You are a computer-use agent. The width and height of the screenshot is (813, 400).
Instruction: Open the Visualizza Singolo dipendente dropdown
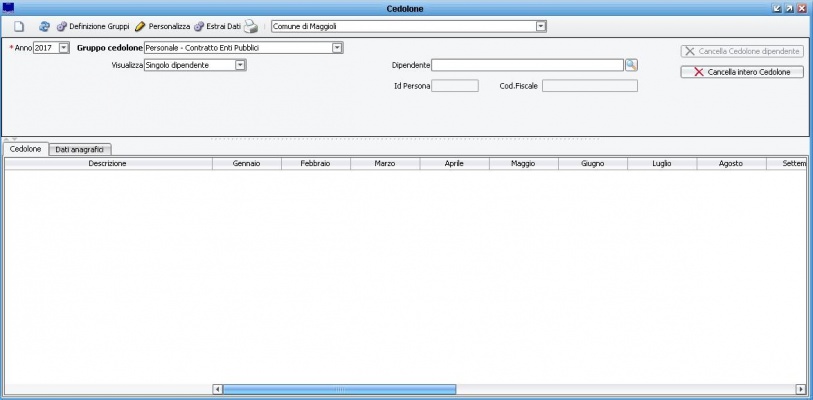coord(240,65)
